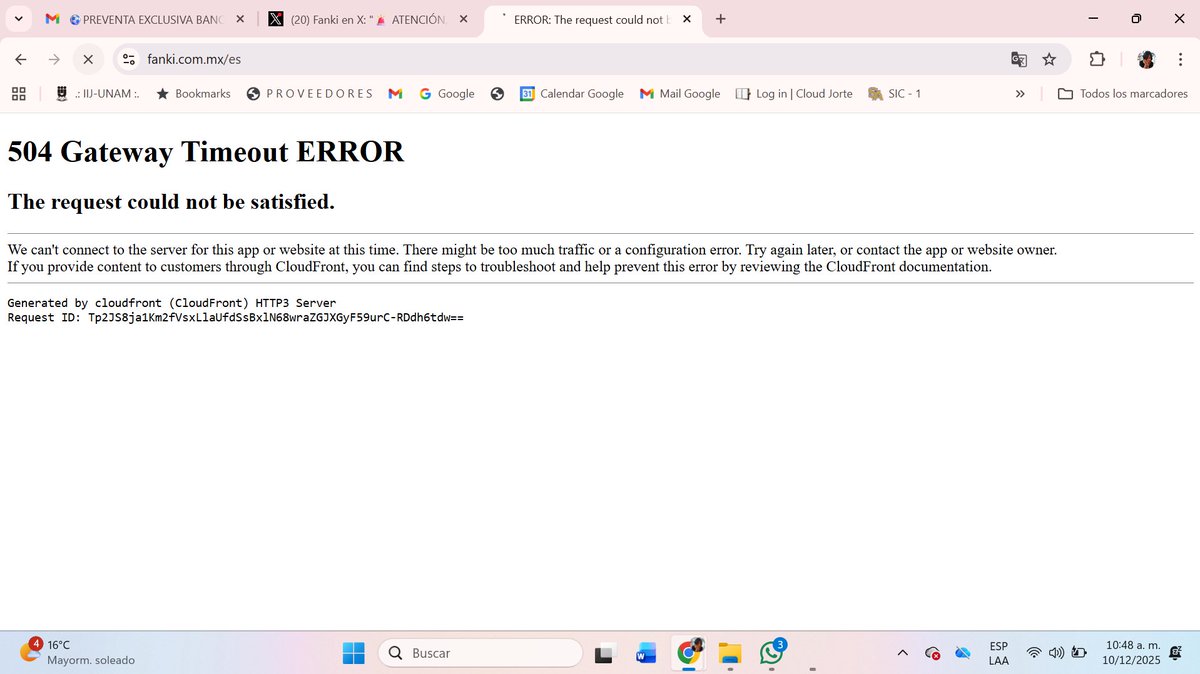
Task: Open the tab search dropdown arrow
Action: (x=18, y=19)
